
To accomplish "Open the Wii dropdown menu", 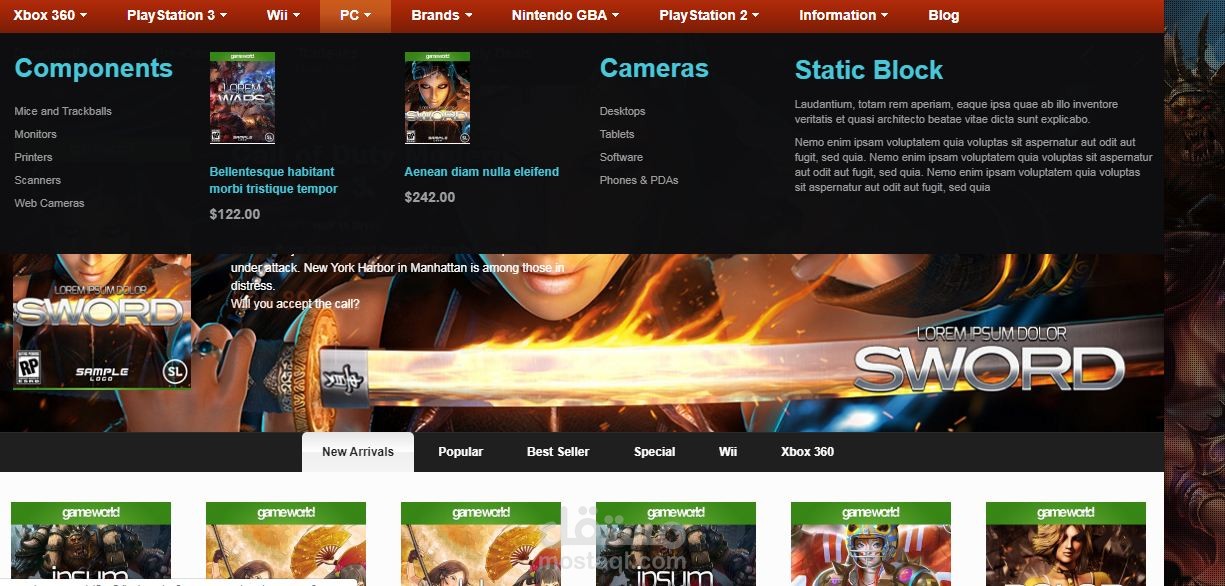I will click(283, 15).
